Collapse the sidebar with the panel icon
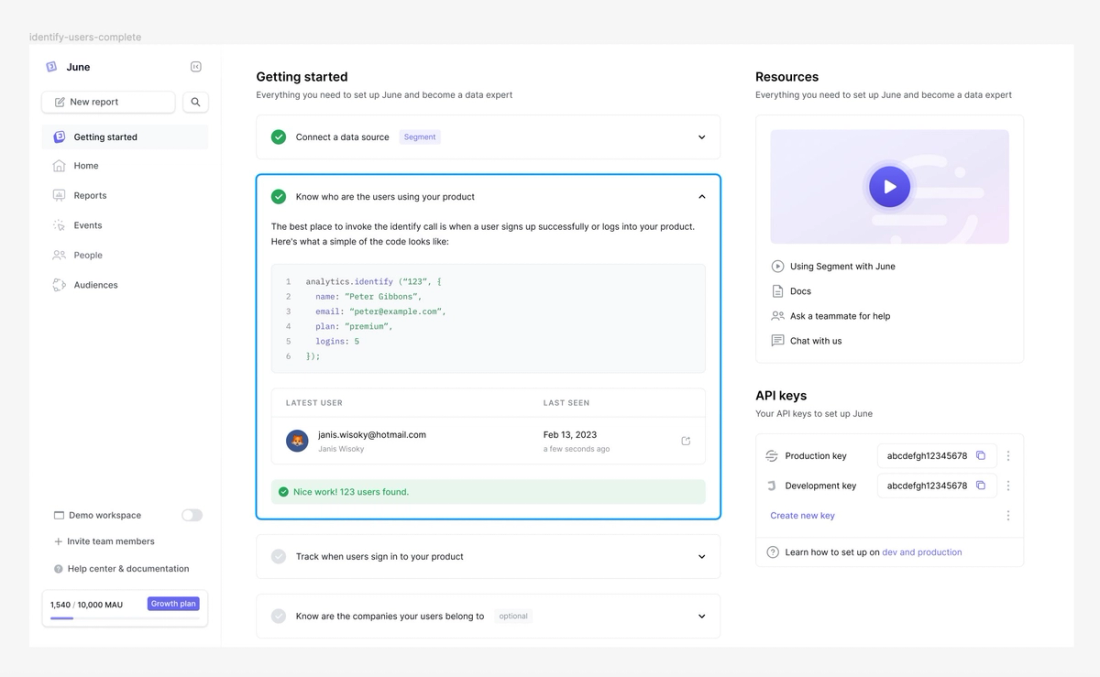 (x=196, y=67)
